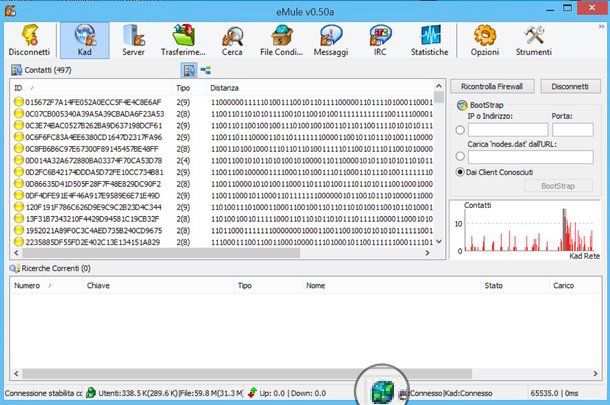The height and width of the screenshot is (405, 610).
Task: Click the eMule app icon in title bar
Action: point(11,11)
